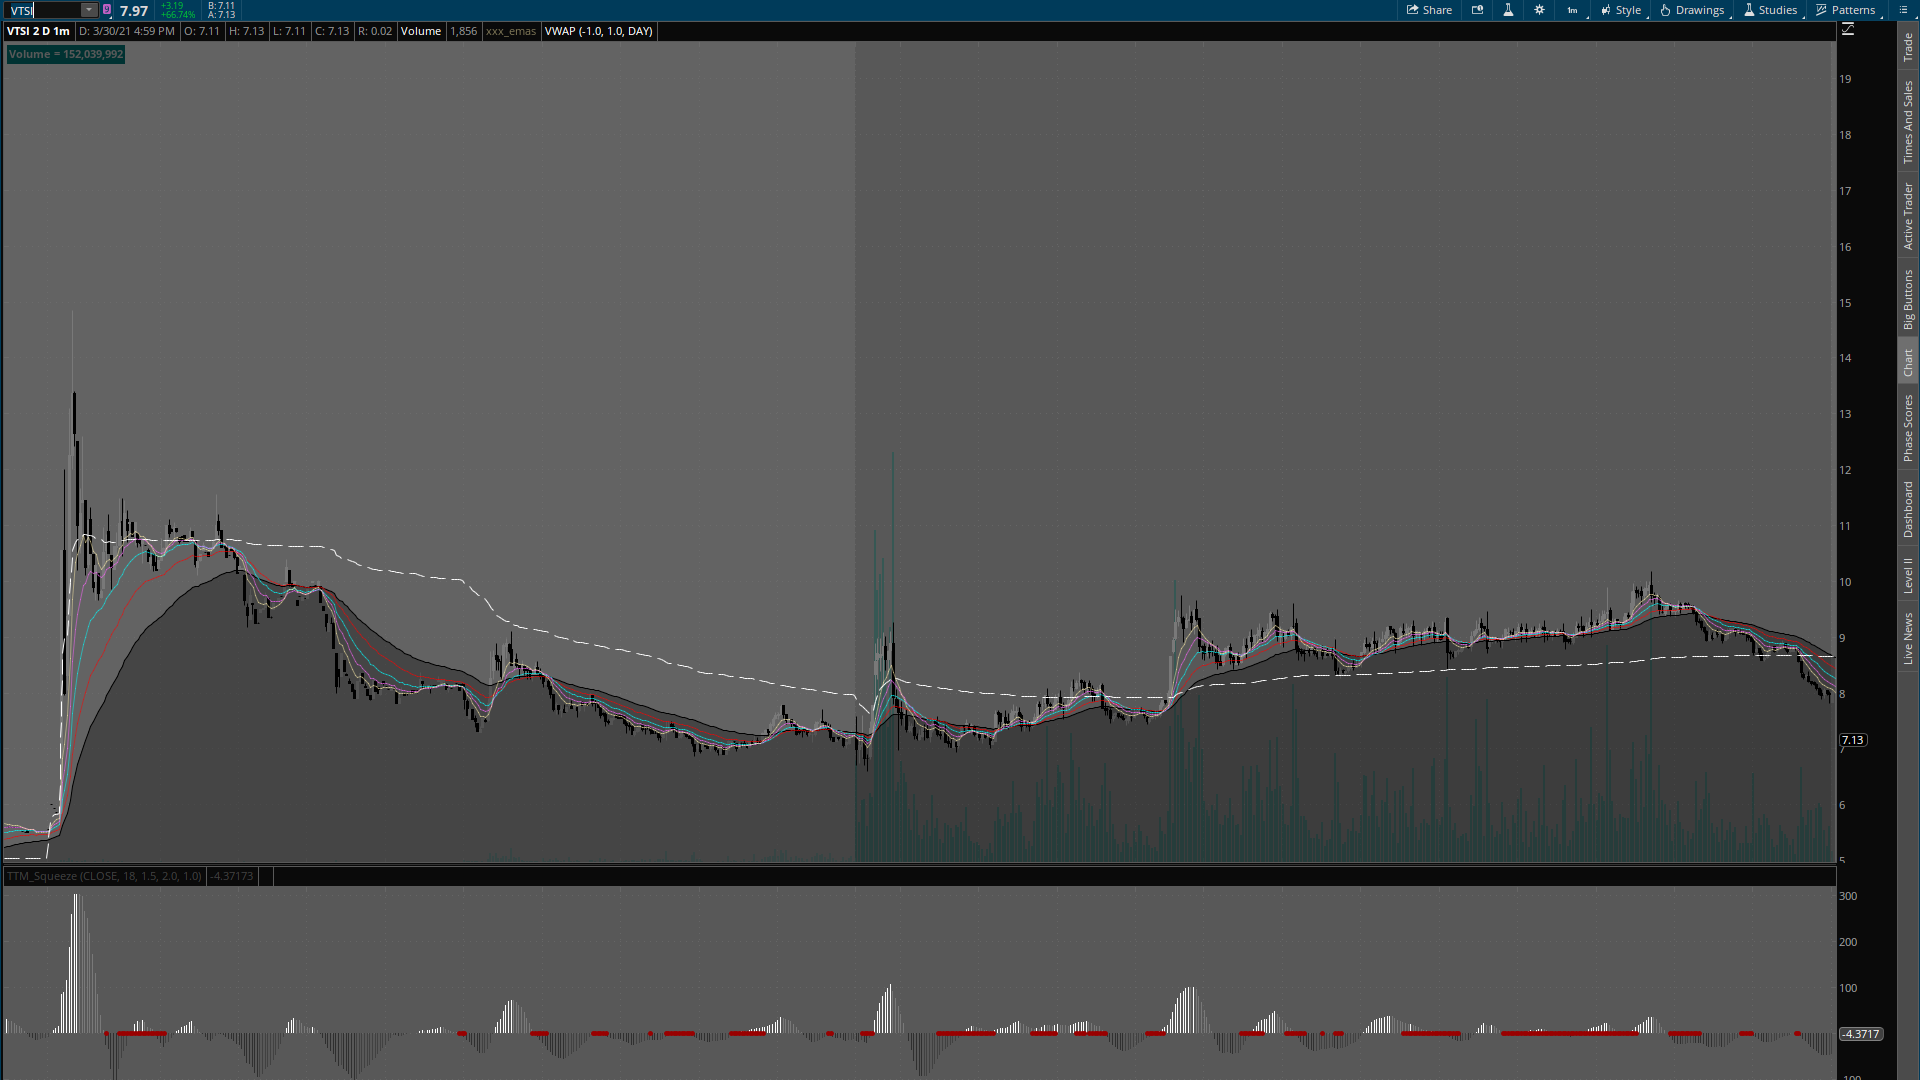
Task: Open the Active Trader side tab
Action: click(1908, 216)
